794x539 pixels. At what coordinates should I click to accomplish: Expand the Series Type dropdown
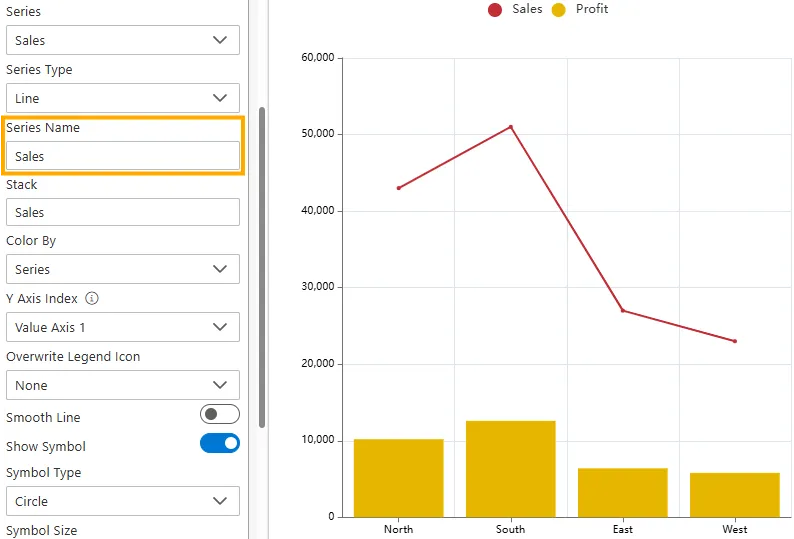122,99
